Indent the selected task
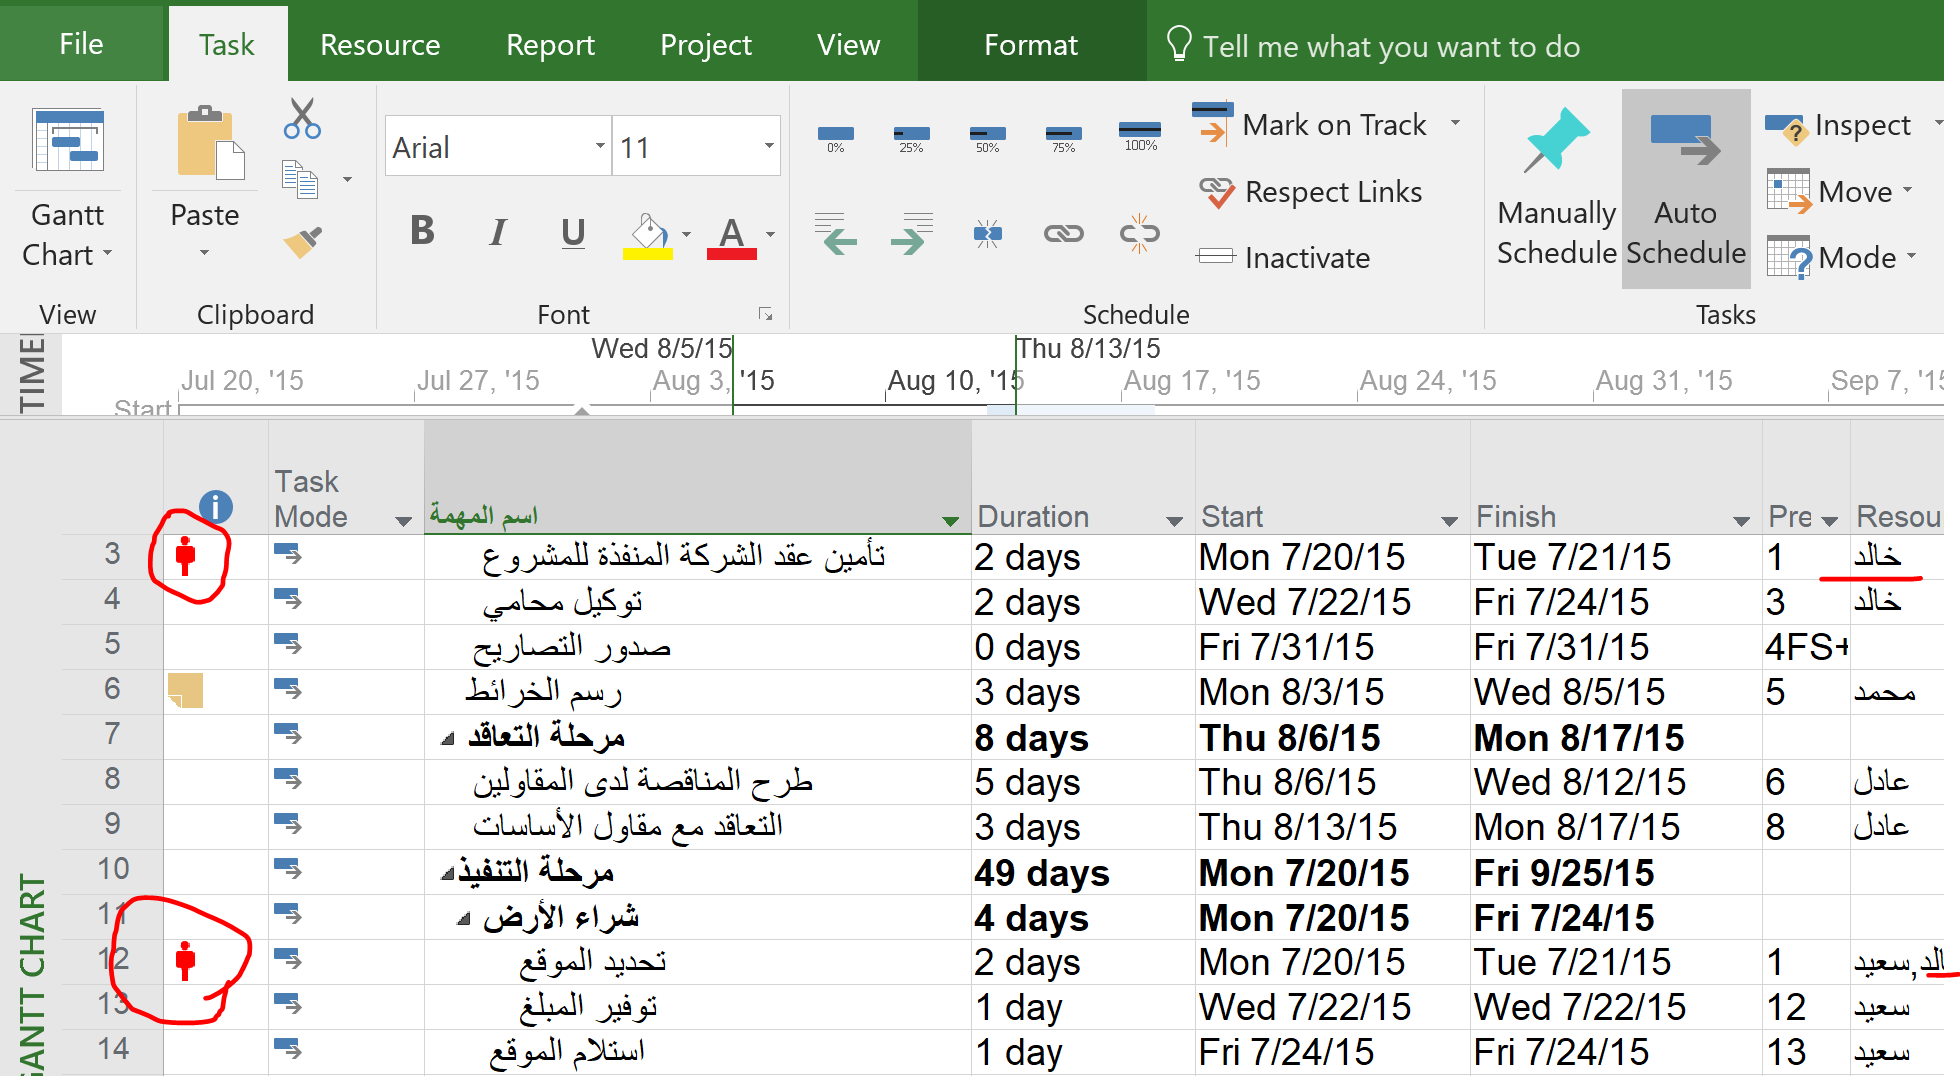 click(911, 234)
